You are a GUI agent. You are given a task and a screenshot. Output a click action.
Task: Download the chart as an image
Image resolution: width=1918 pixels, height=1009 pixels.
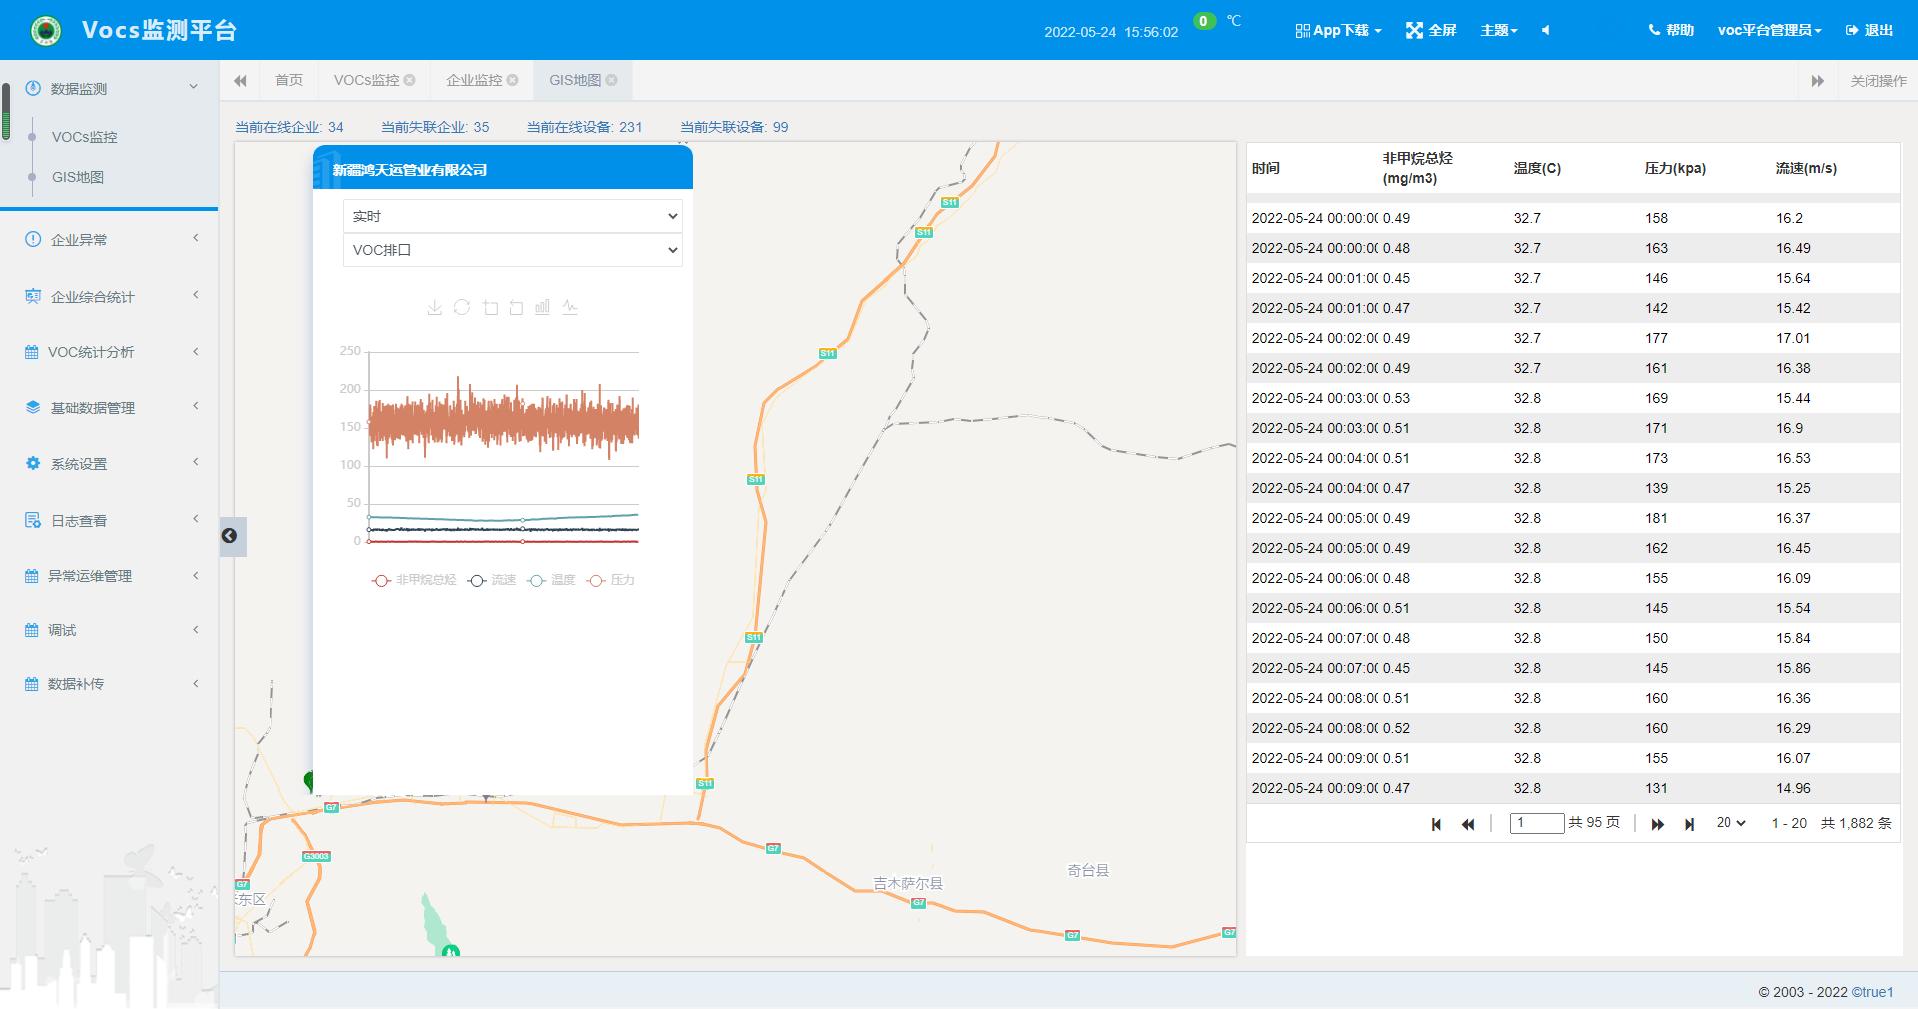(x=434, y=308)
